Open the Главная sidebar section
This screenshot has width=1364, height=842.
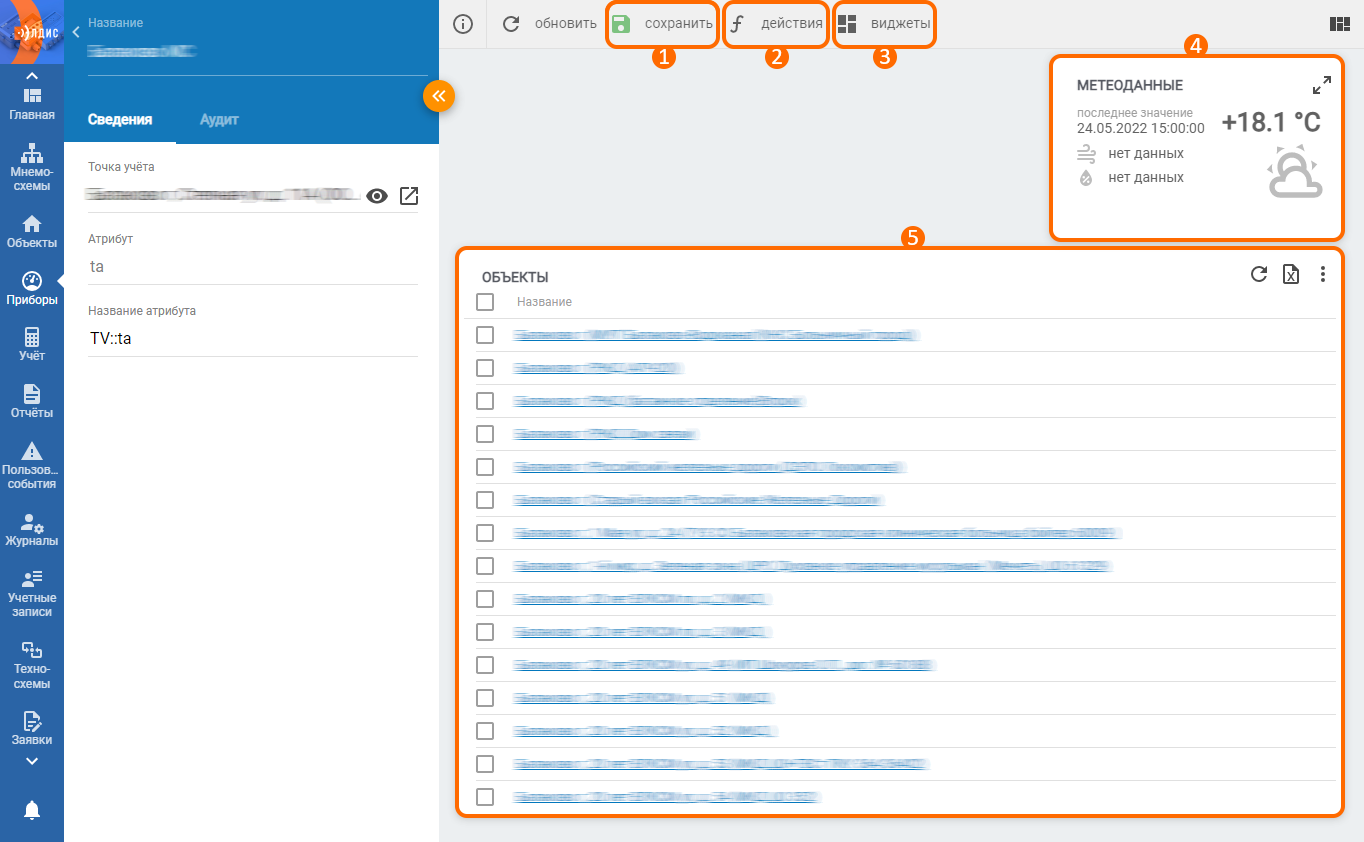point(32,103)
